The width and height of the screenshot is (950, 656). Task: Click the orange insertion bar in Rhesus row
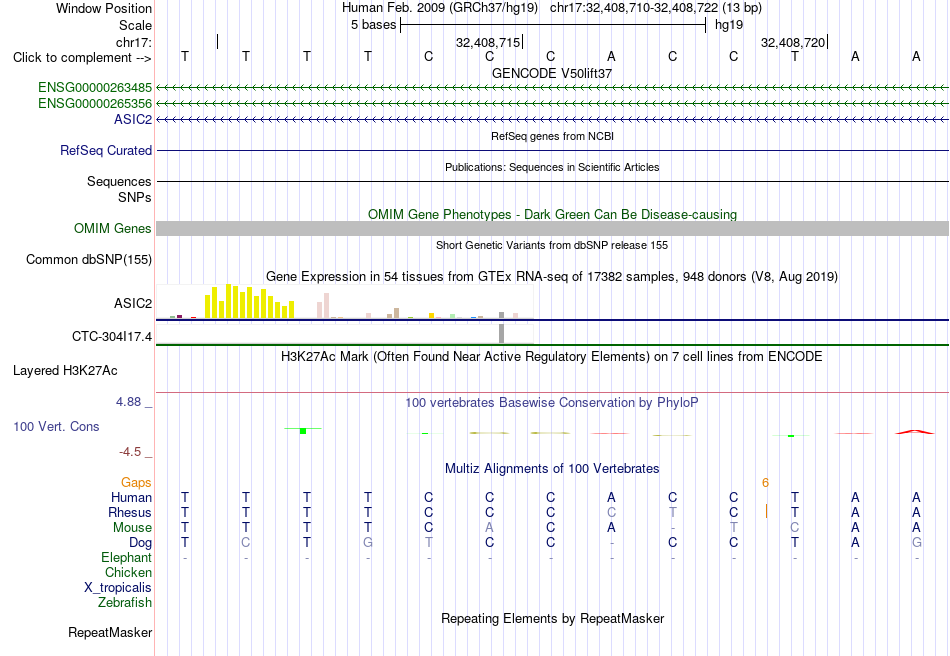pos(766,511)
